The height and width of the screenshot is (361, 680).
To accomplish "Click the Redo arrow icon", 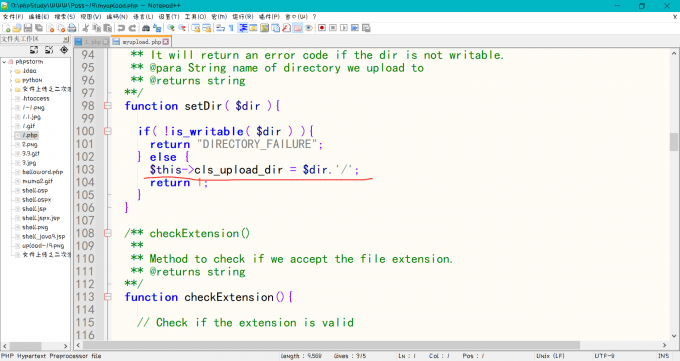I will pyautogui.click(x=133, y=28).
